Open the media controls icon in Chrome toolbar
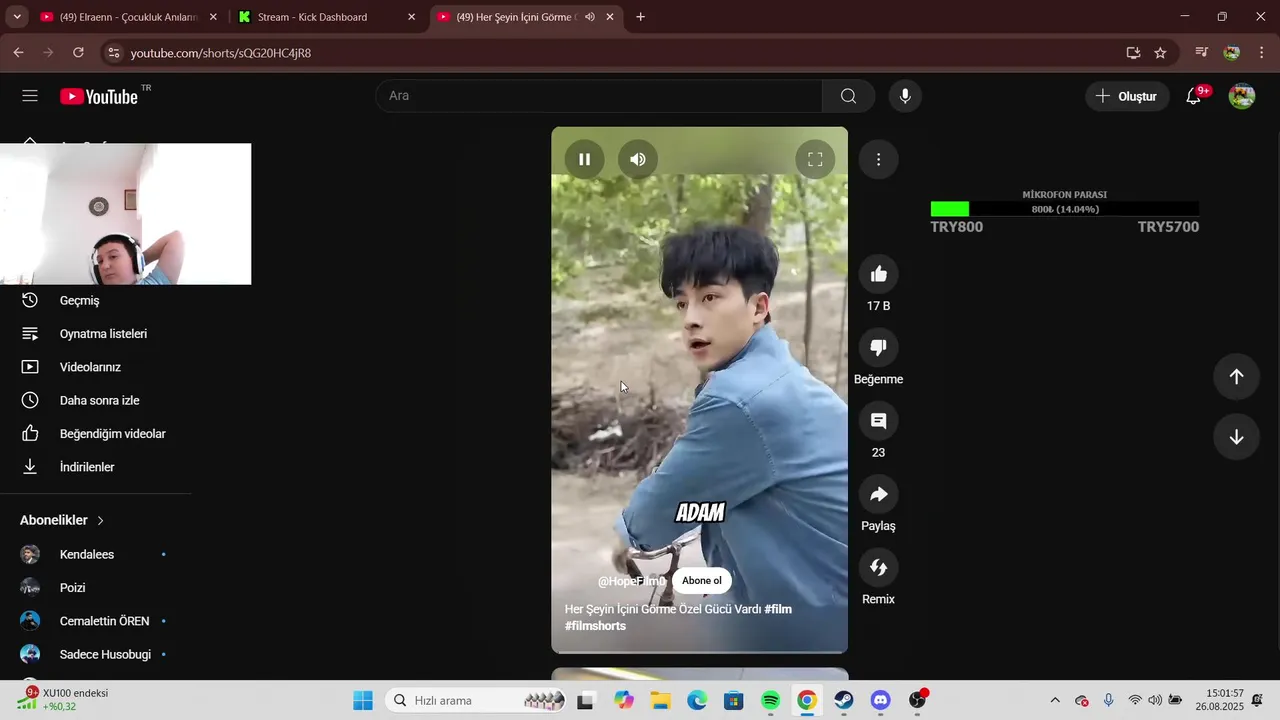 [1202, 53]
